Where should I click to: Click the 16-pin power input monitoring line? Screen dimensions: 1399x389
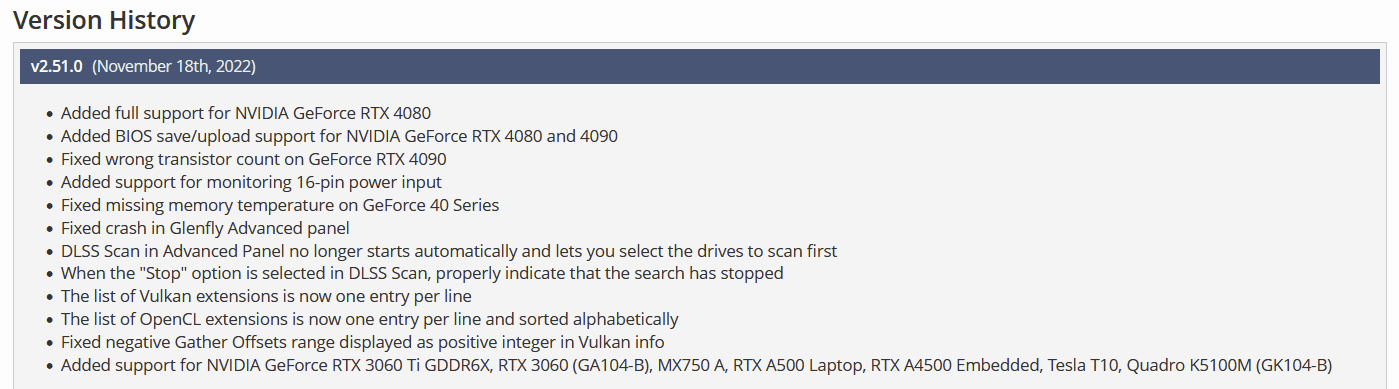click(x=251, y=182)
